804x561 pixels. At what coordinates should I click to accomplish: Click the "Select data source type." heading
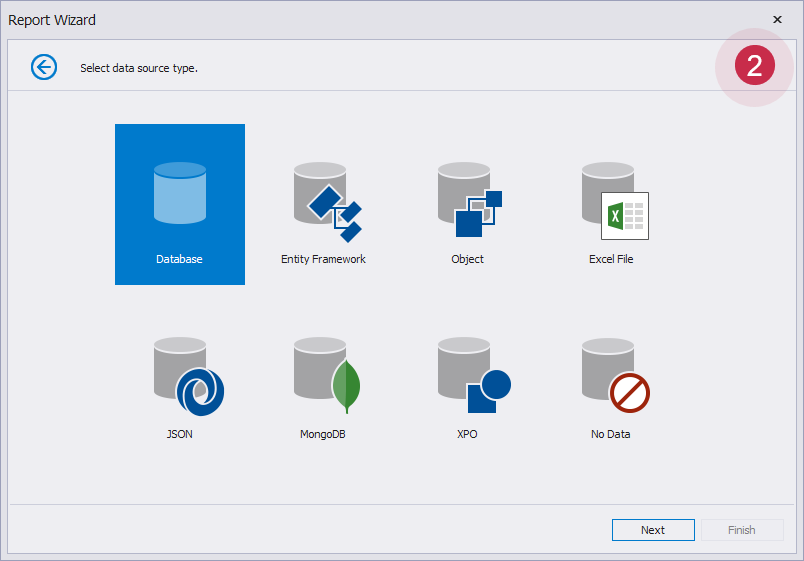tap(139, 68)
